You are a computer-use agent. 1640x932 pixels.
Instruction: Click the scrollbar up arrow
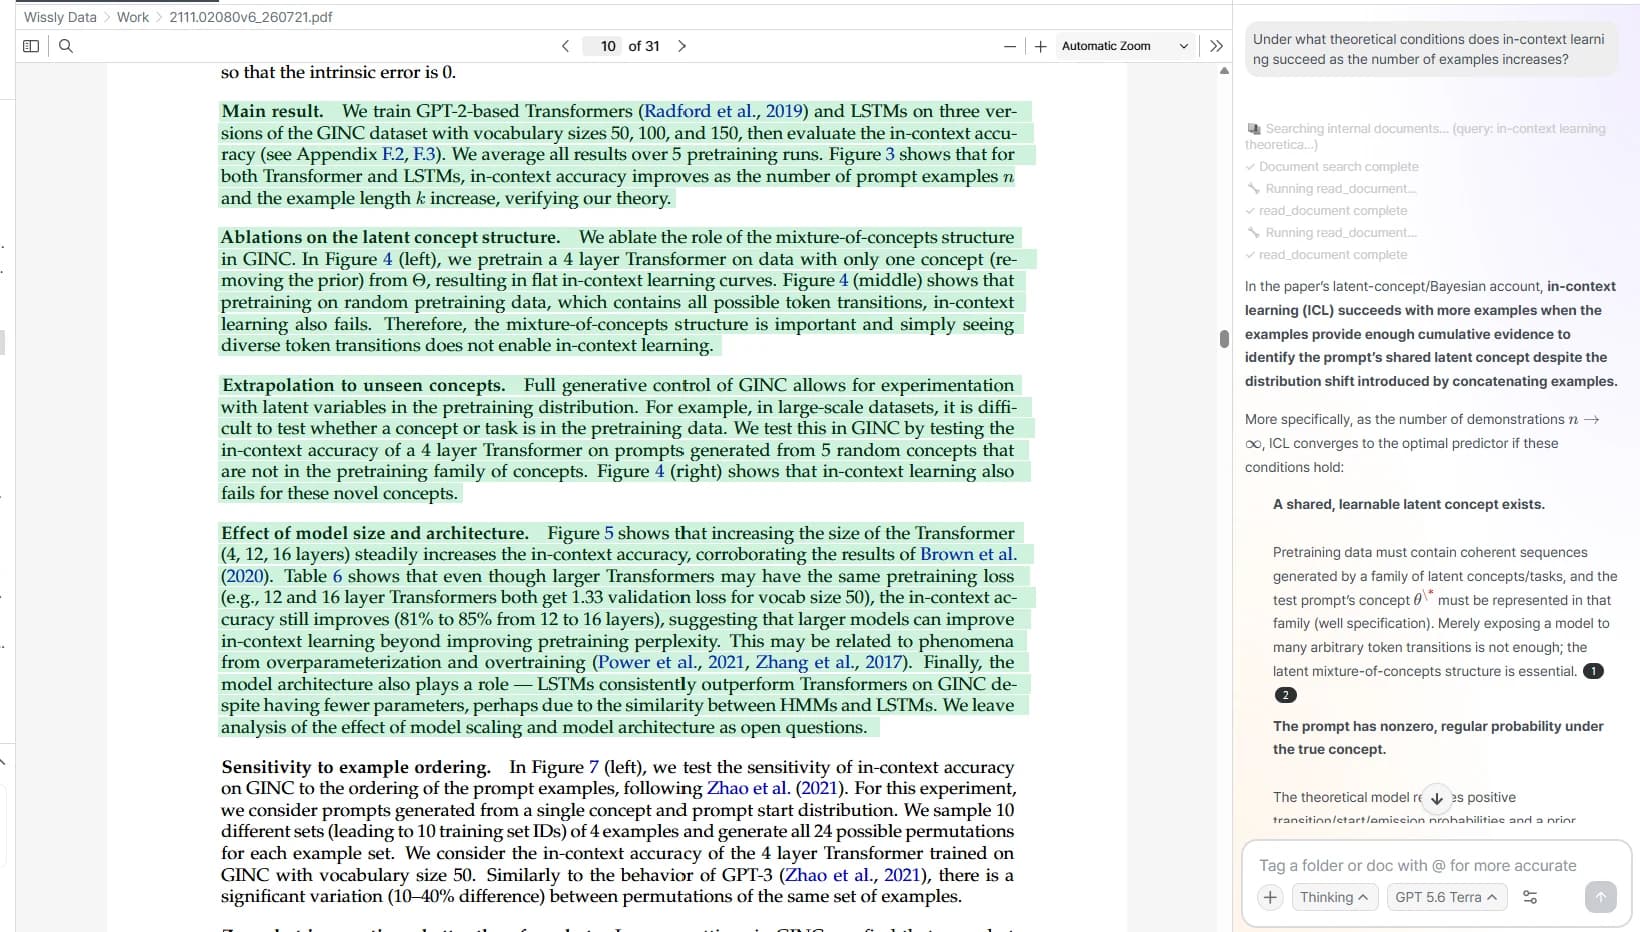[x=1224, y=71]
